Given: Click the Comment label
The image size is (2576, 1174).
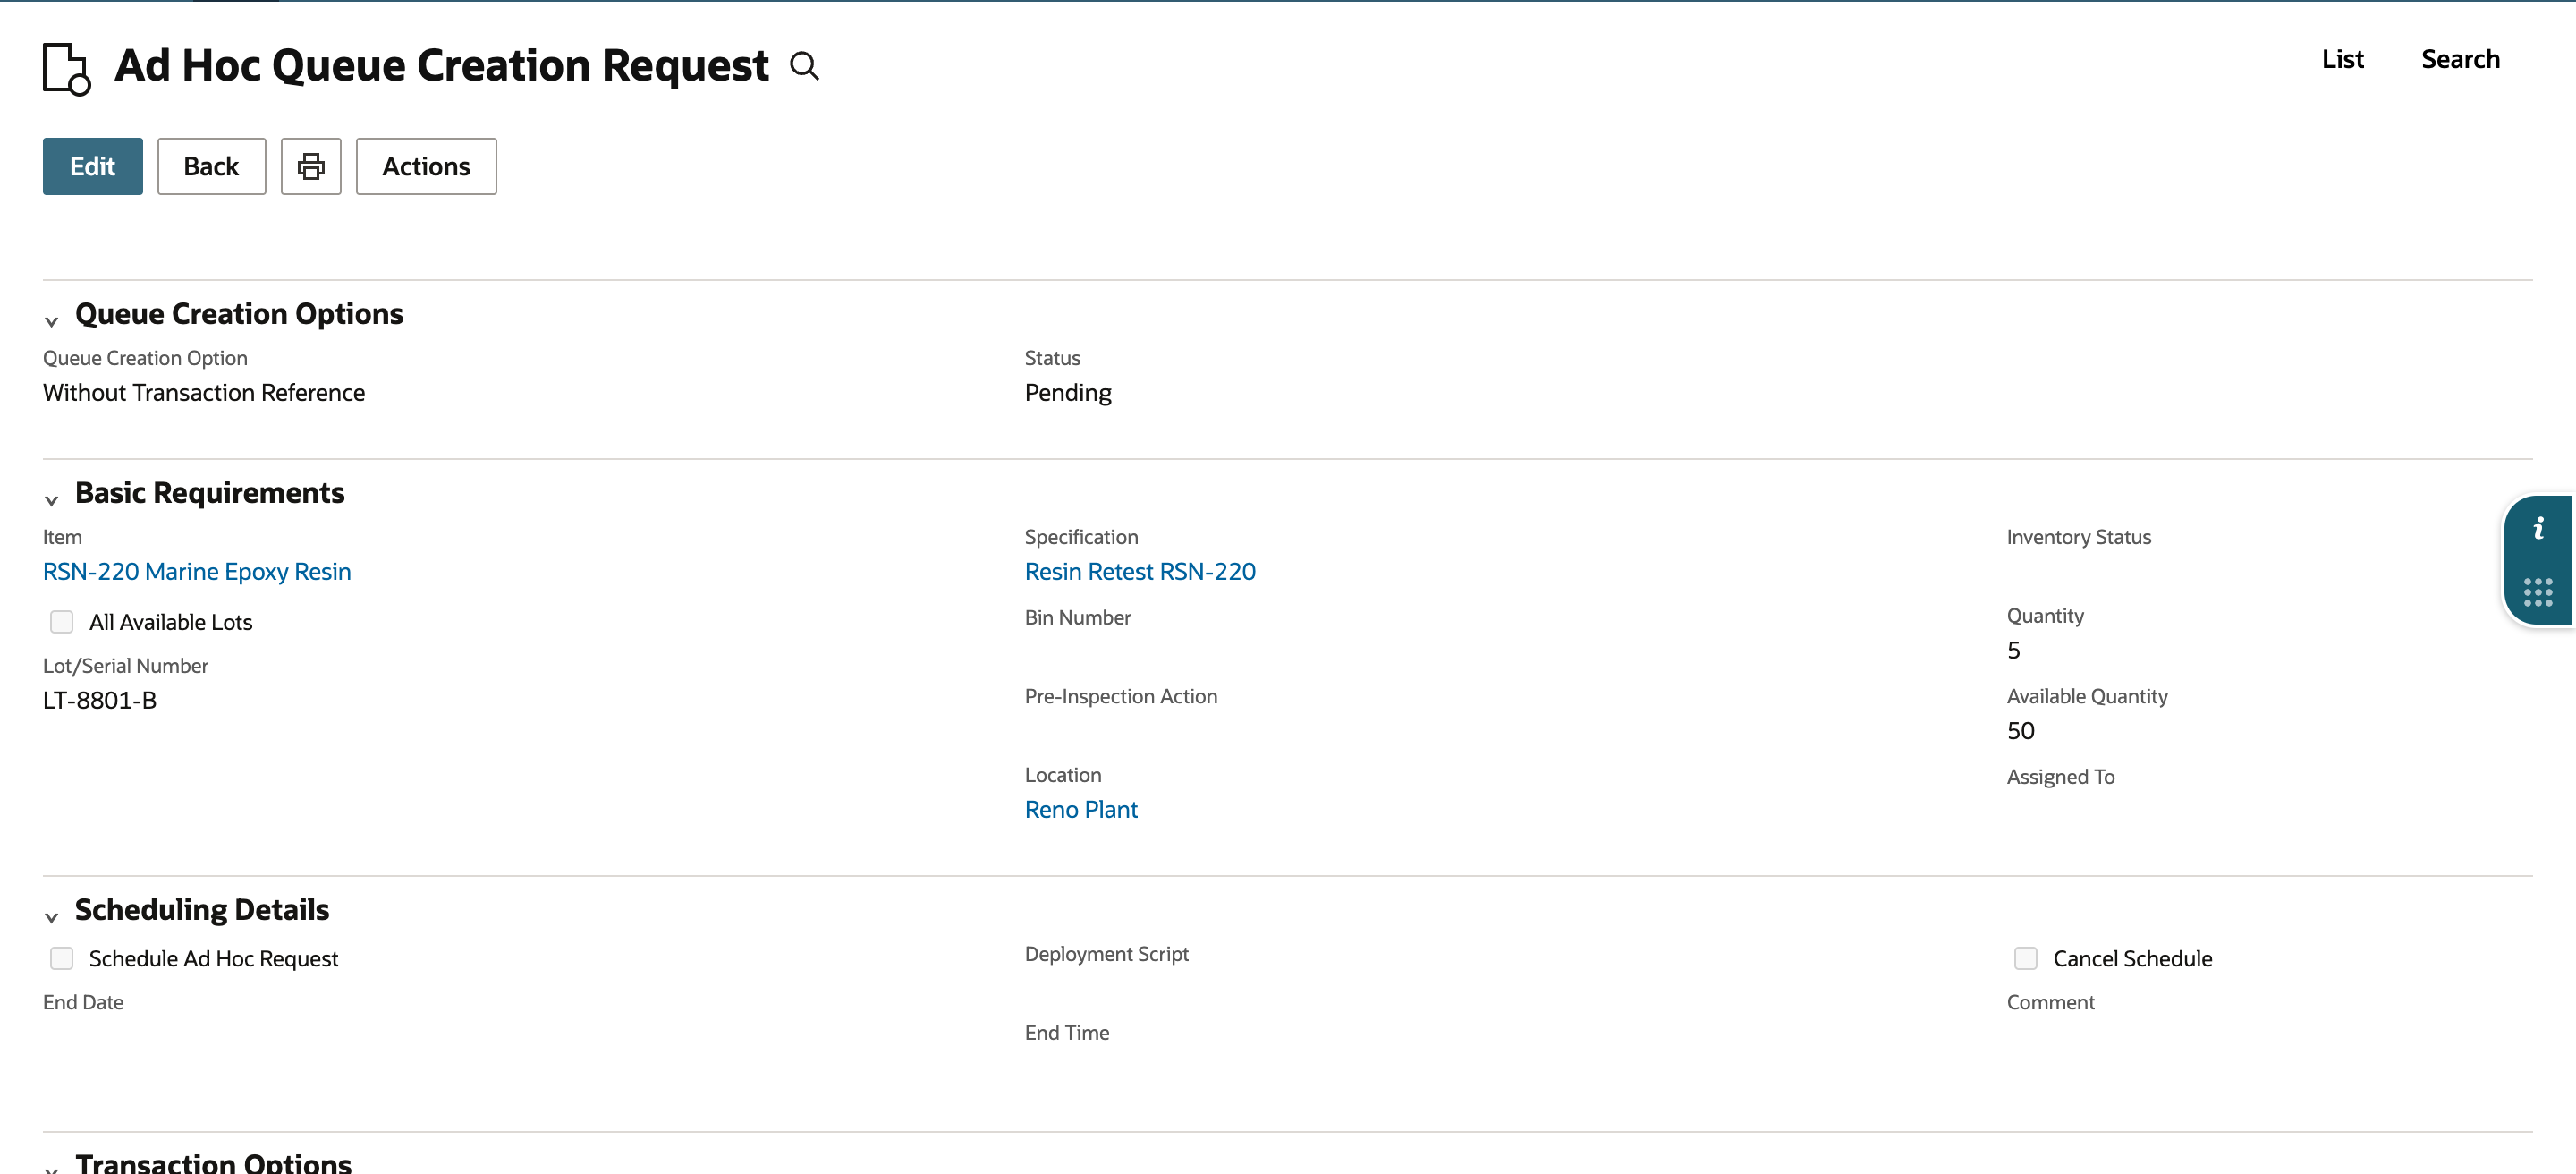Looking at the screenshot, I should (x=2050, y=1002).
